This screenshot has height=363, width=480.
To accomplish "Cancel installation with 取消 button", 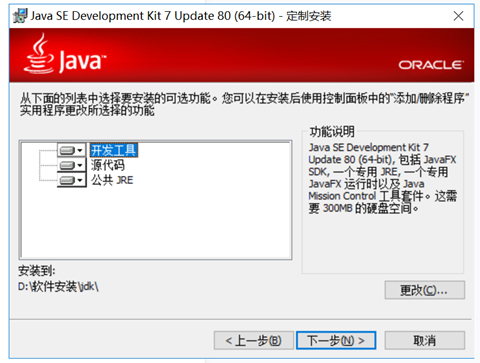I will point(424,340).
